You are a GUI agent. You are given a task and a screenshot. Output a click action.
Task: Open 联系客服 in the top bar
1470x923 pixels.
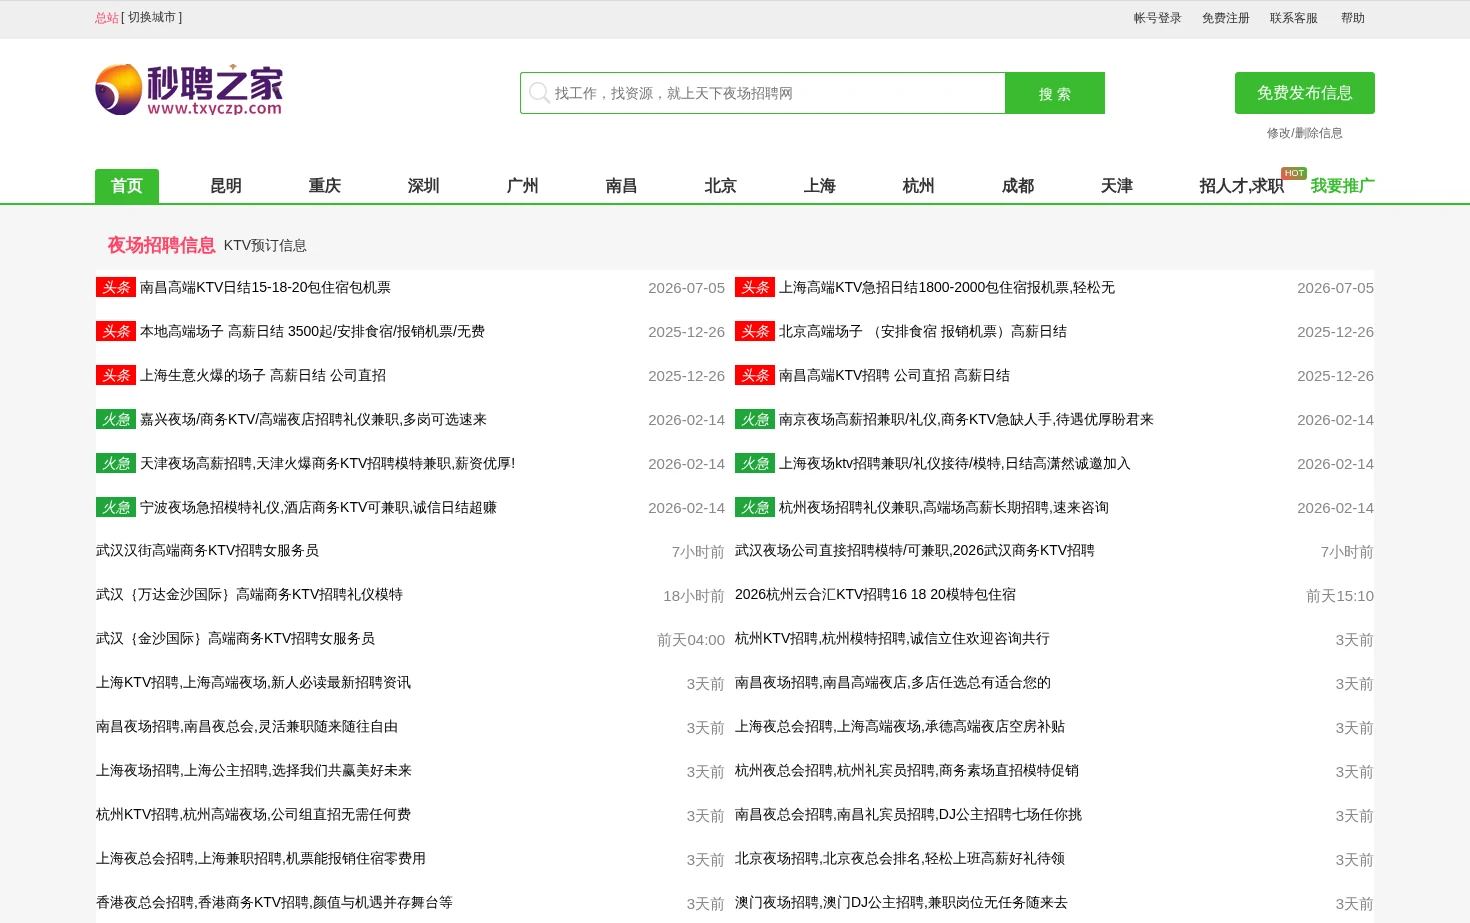tap(1294, 18)
